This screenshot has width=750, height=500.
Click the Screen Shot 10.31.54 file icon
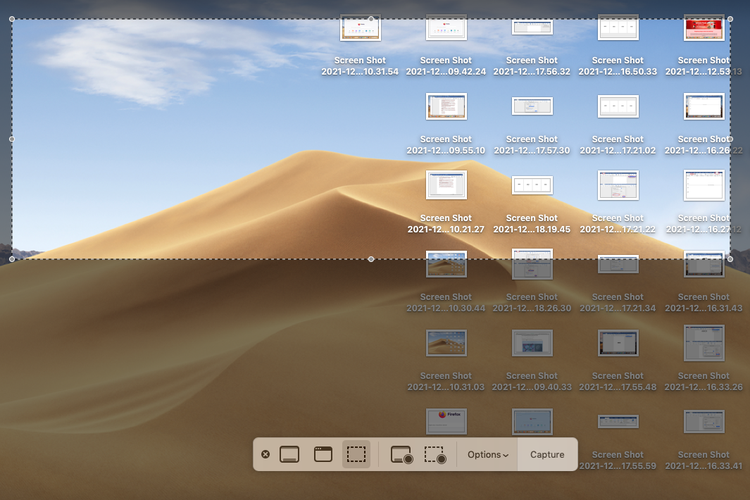click(x=360, y=28)
